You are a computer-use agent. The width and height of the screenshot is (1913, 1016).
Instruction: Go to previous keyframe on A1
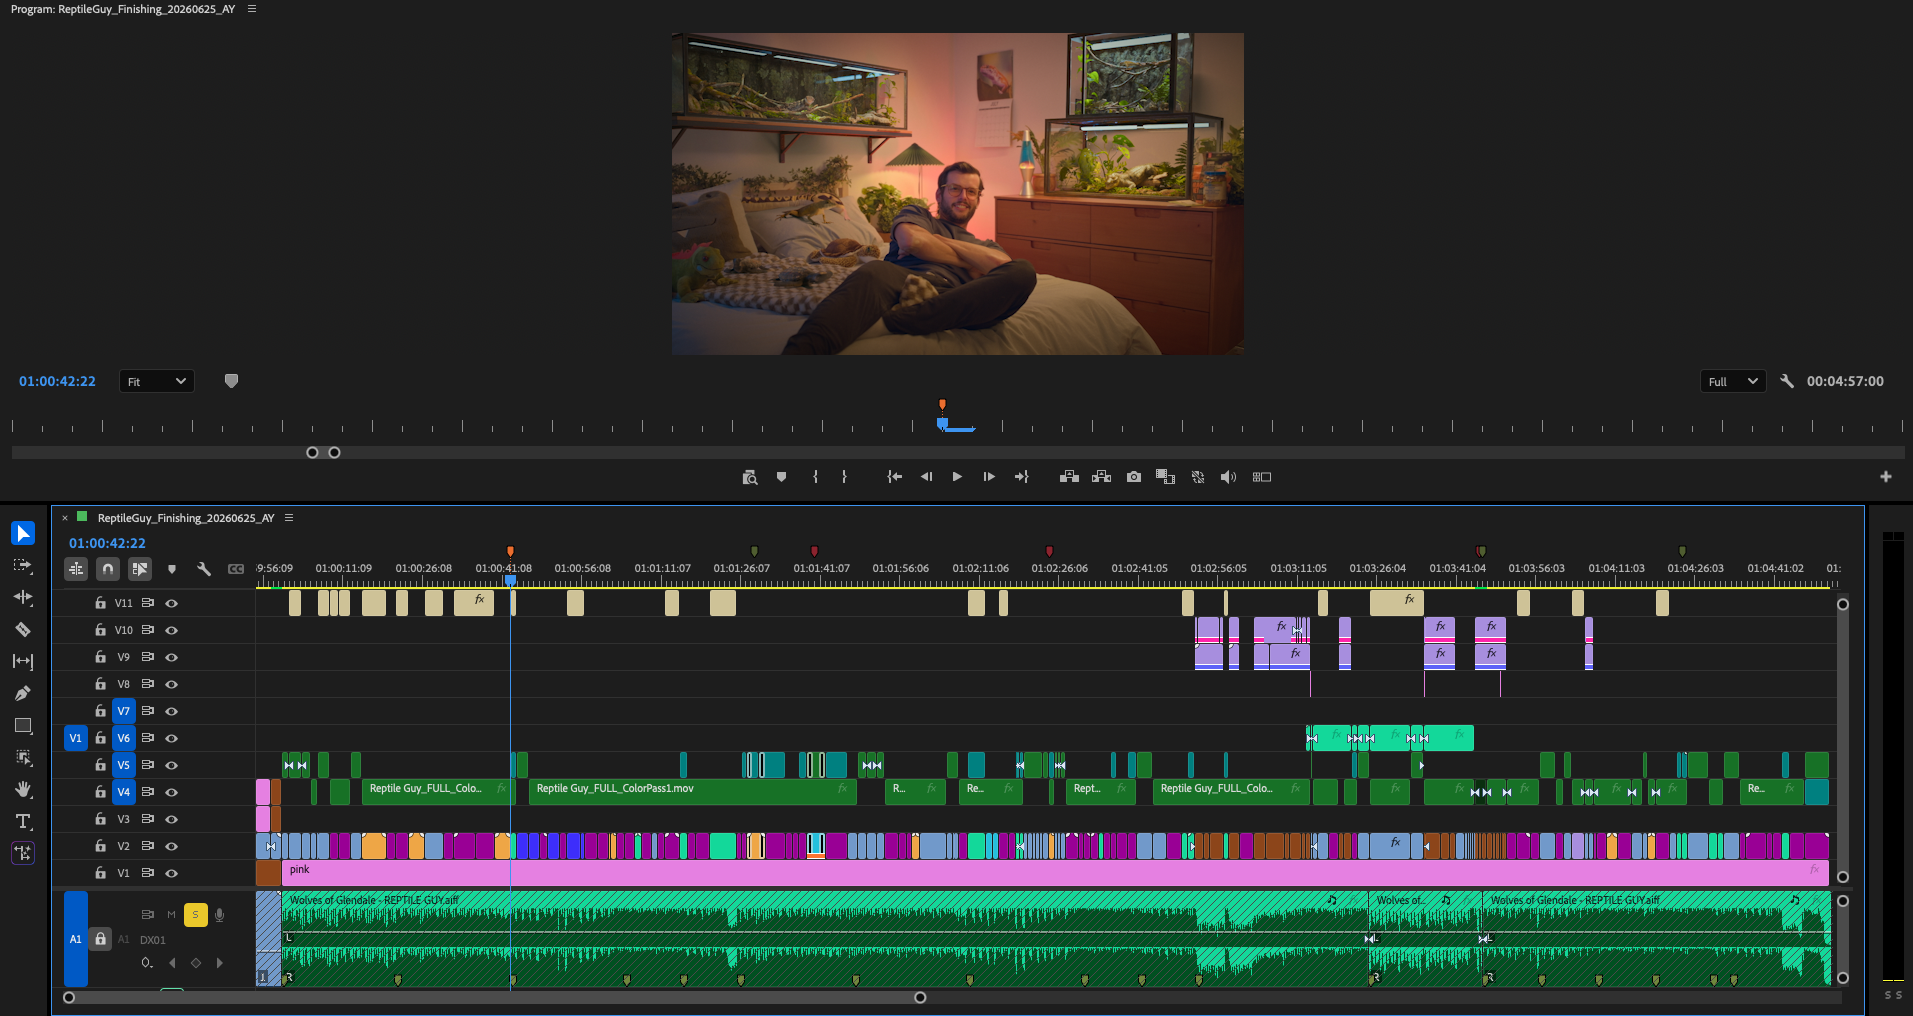pyautogui.click(x=172, y=963)
